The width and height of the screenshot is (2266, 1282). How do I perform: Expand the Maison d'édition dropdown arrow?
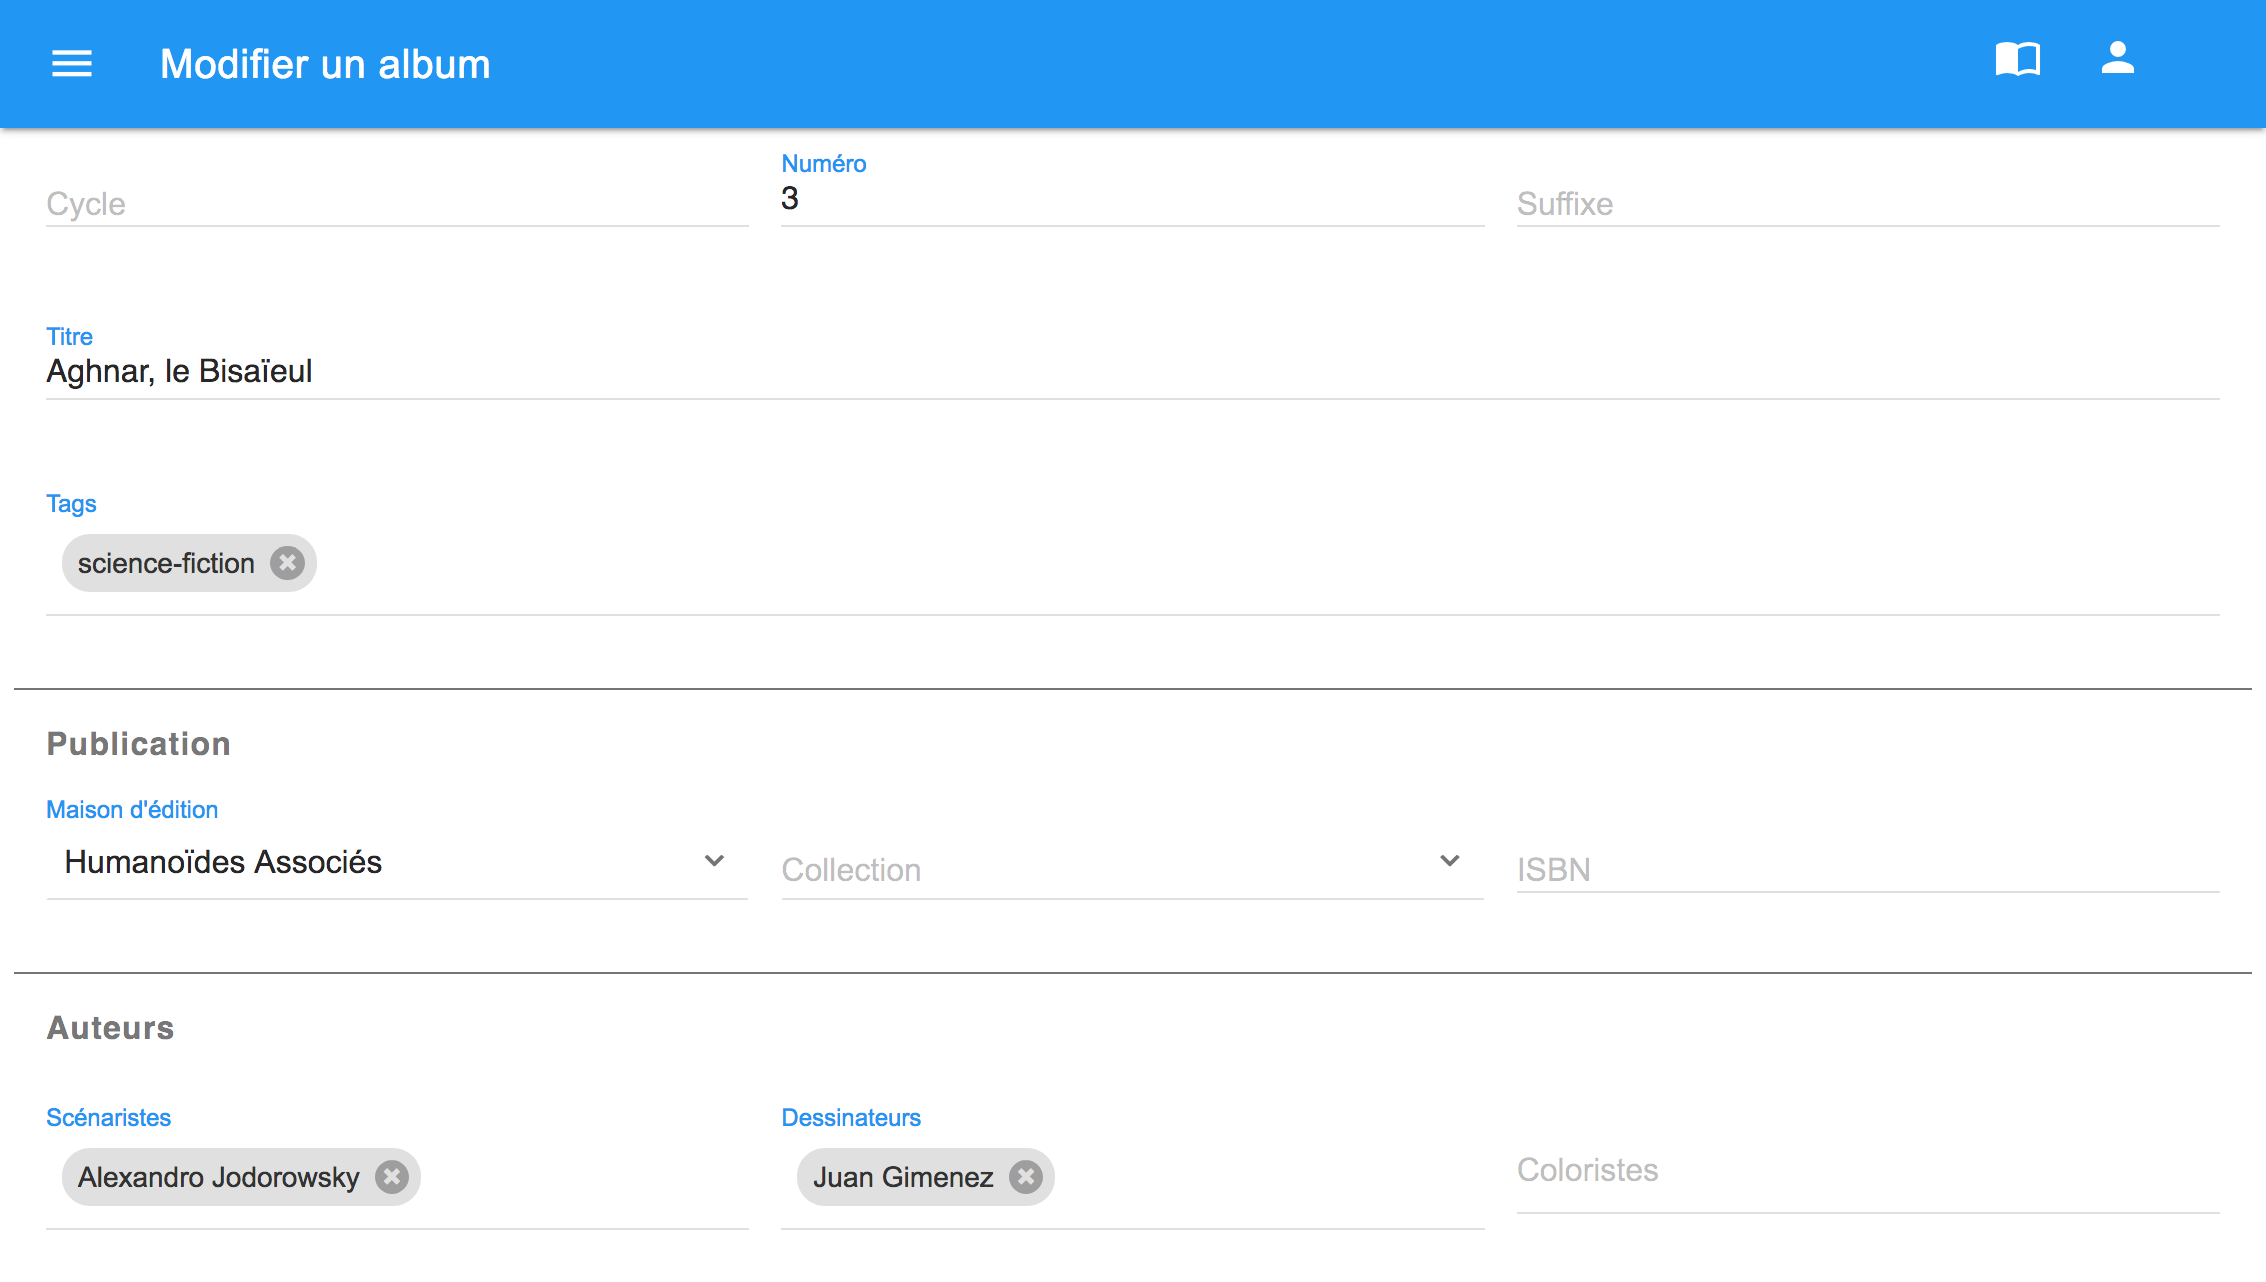(x=714, y=861)
